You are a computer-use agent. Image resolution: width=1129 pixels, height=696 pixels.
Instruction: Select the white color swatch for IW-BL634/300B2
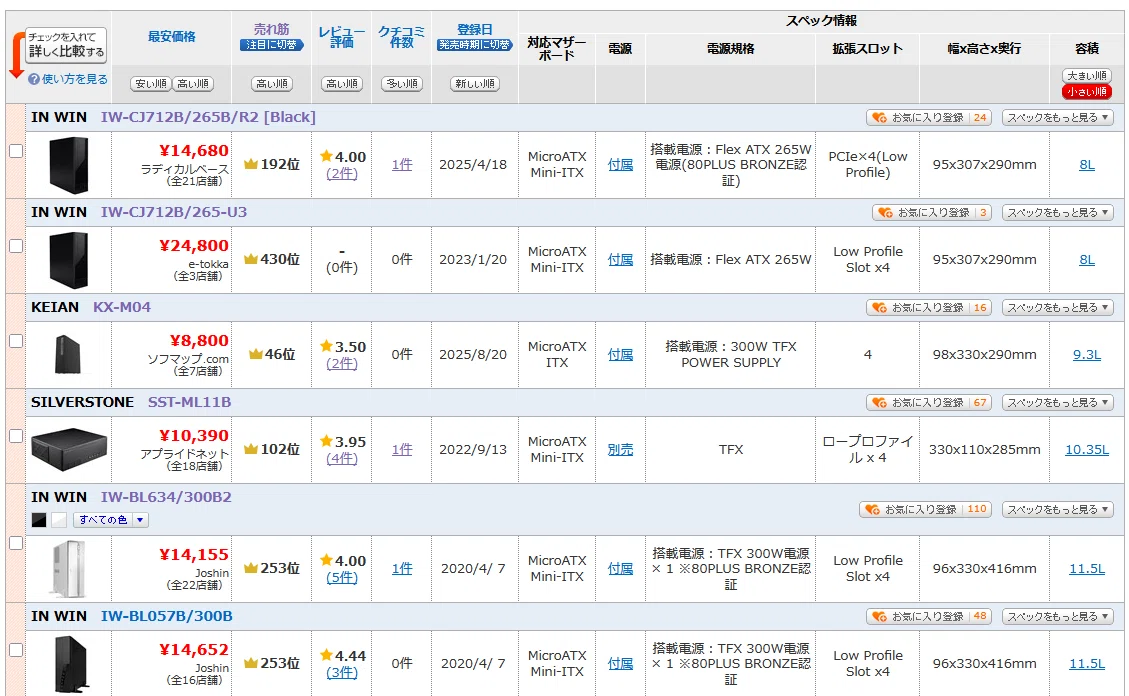pos(59,520)
